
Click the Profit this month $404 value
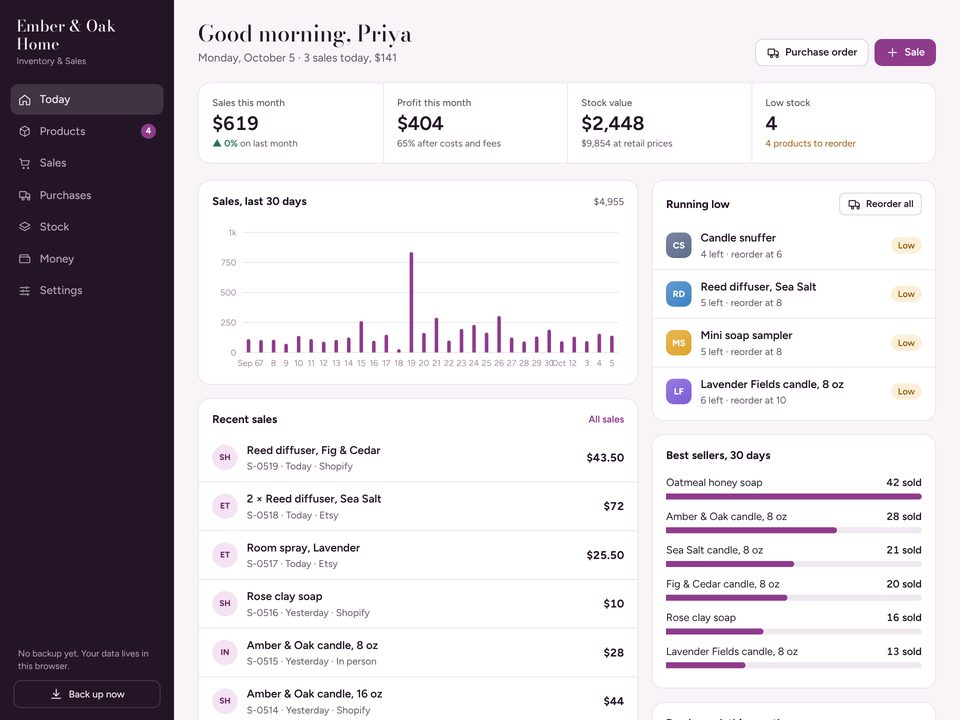click(420, 124)
